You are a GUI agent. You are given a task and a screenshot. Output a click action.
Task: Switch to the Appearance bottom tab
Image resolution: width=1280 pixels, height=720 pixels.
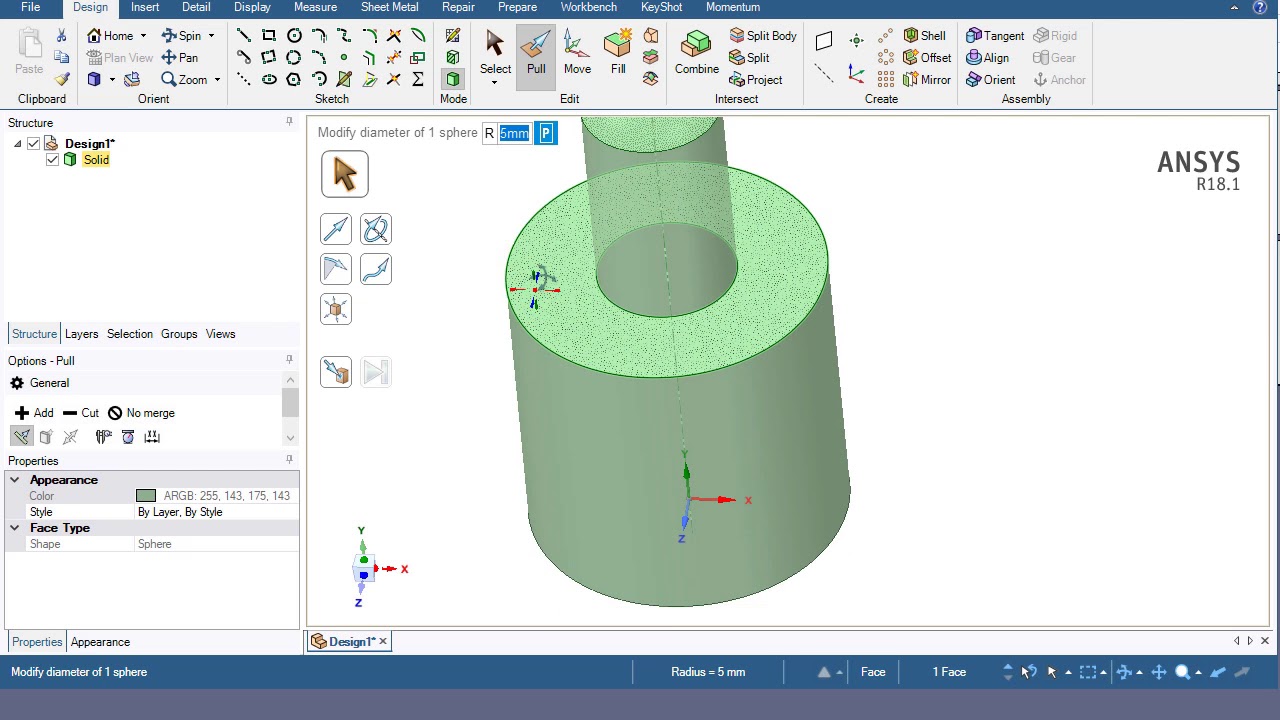tap(100, 642)
